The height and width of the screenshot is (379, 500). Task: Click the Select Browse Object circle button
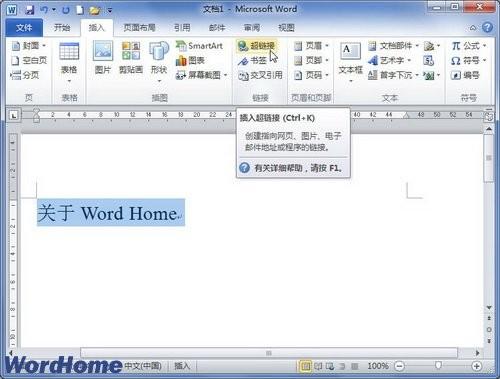[489, 329]
